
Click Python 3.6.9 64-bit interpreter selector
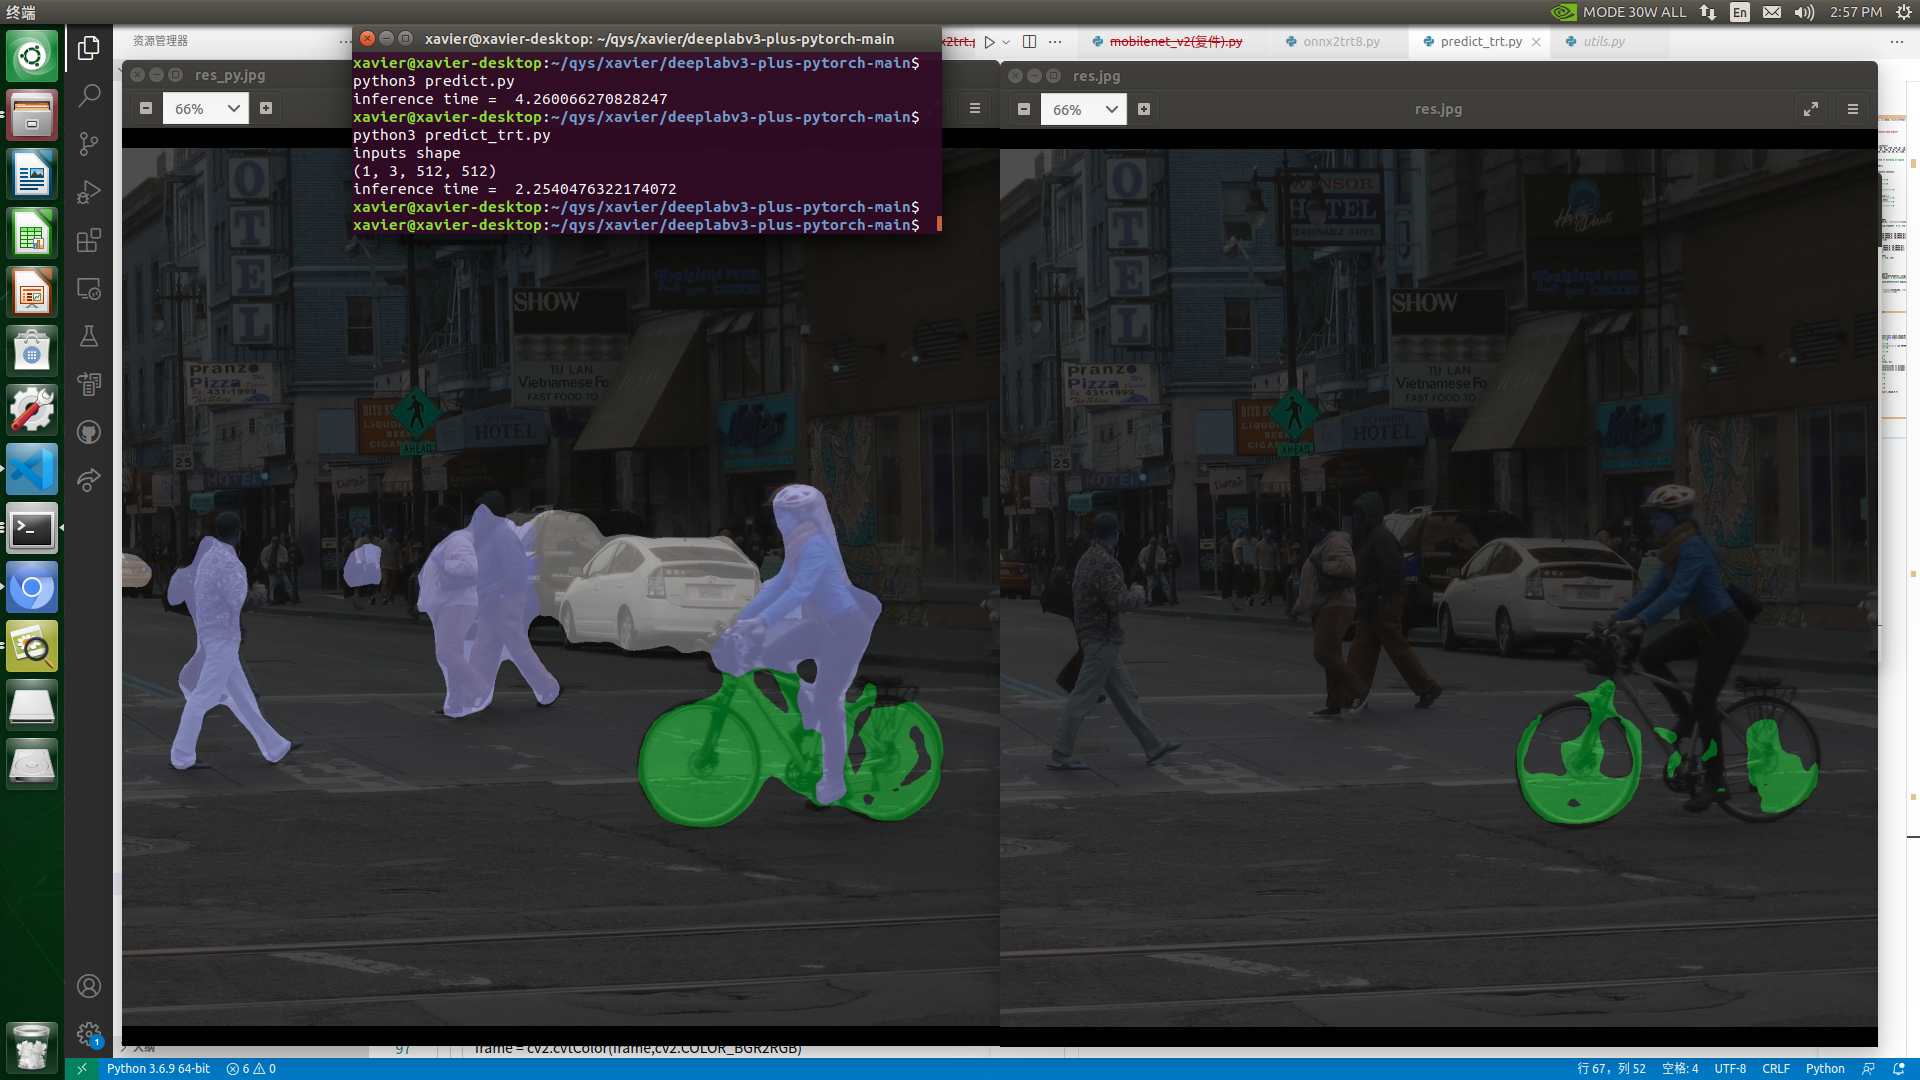tap(158, 1069)
